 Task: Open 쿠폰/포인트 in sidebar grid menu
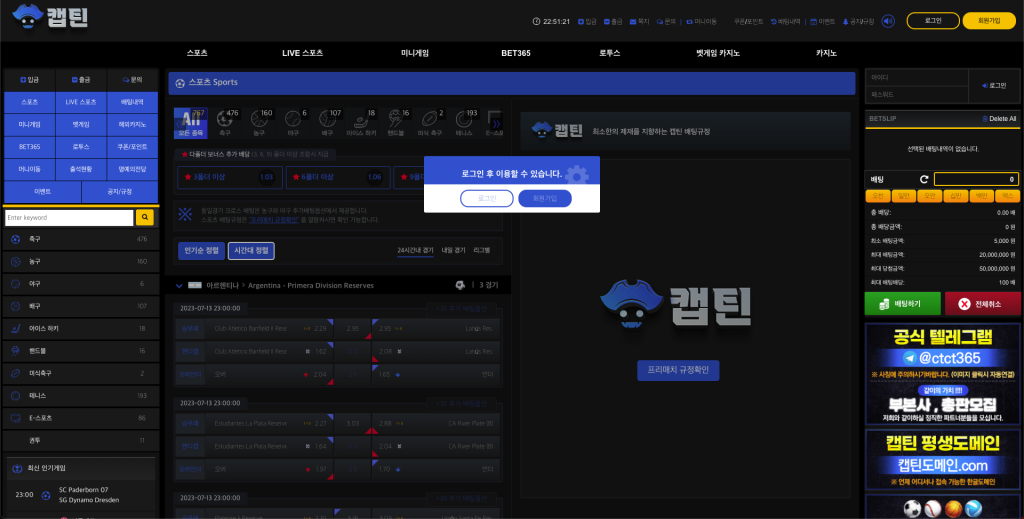(132, 147)
